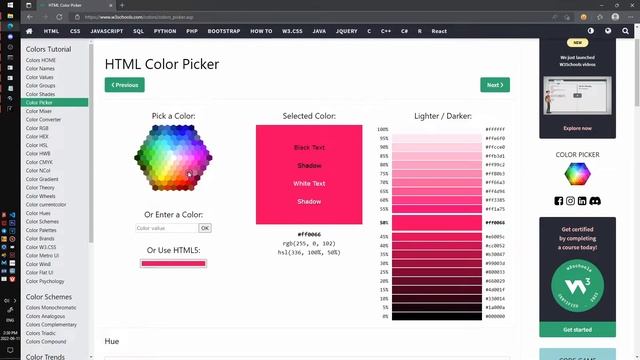Open Color HEX in sidebar

[x=37, y=137]
